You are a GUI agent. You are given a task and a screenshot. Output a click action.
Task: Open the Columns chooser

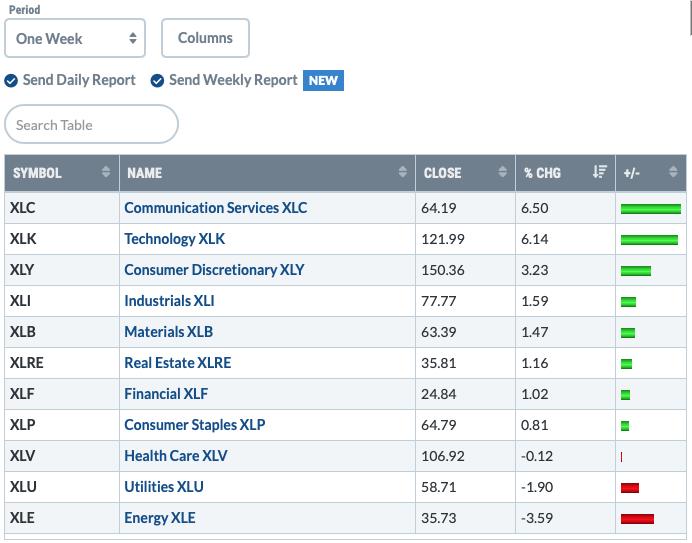click(x=205, y=38)
